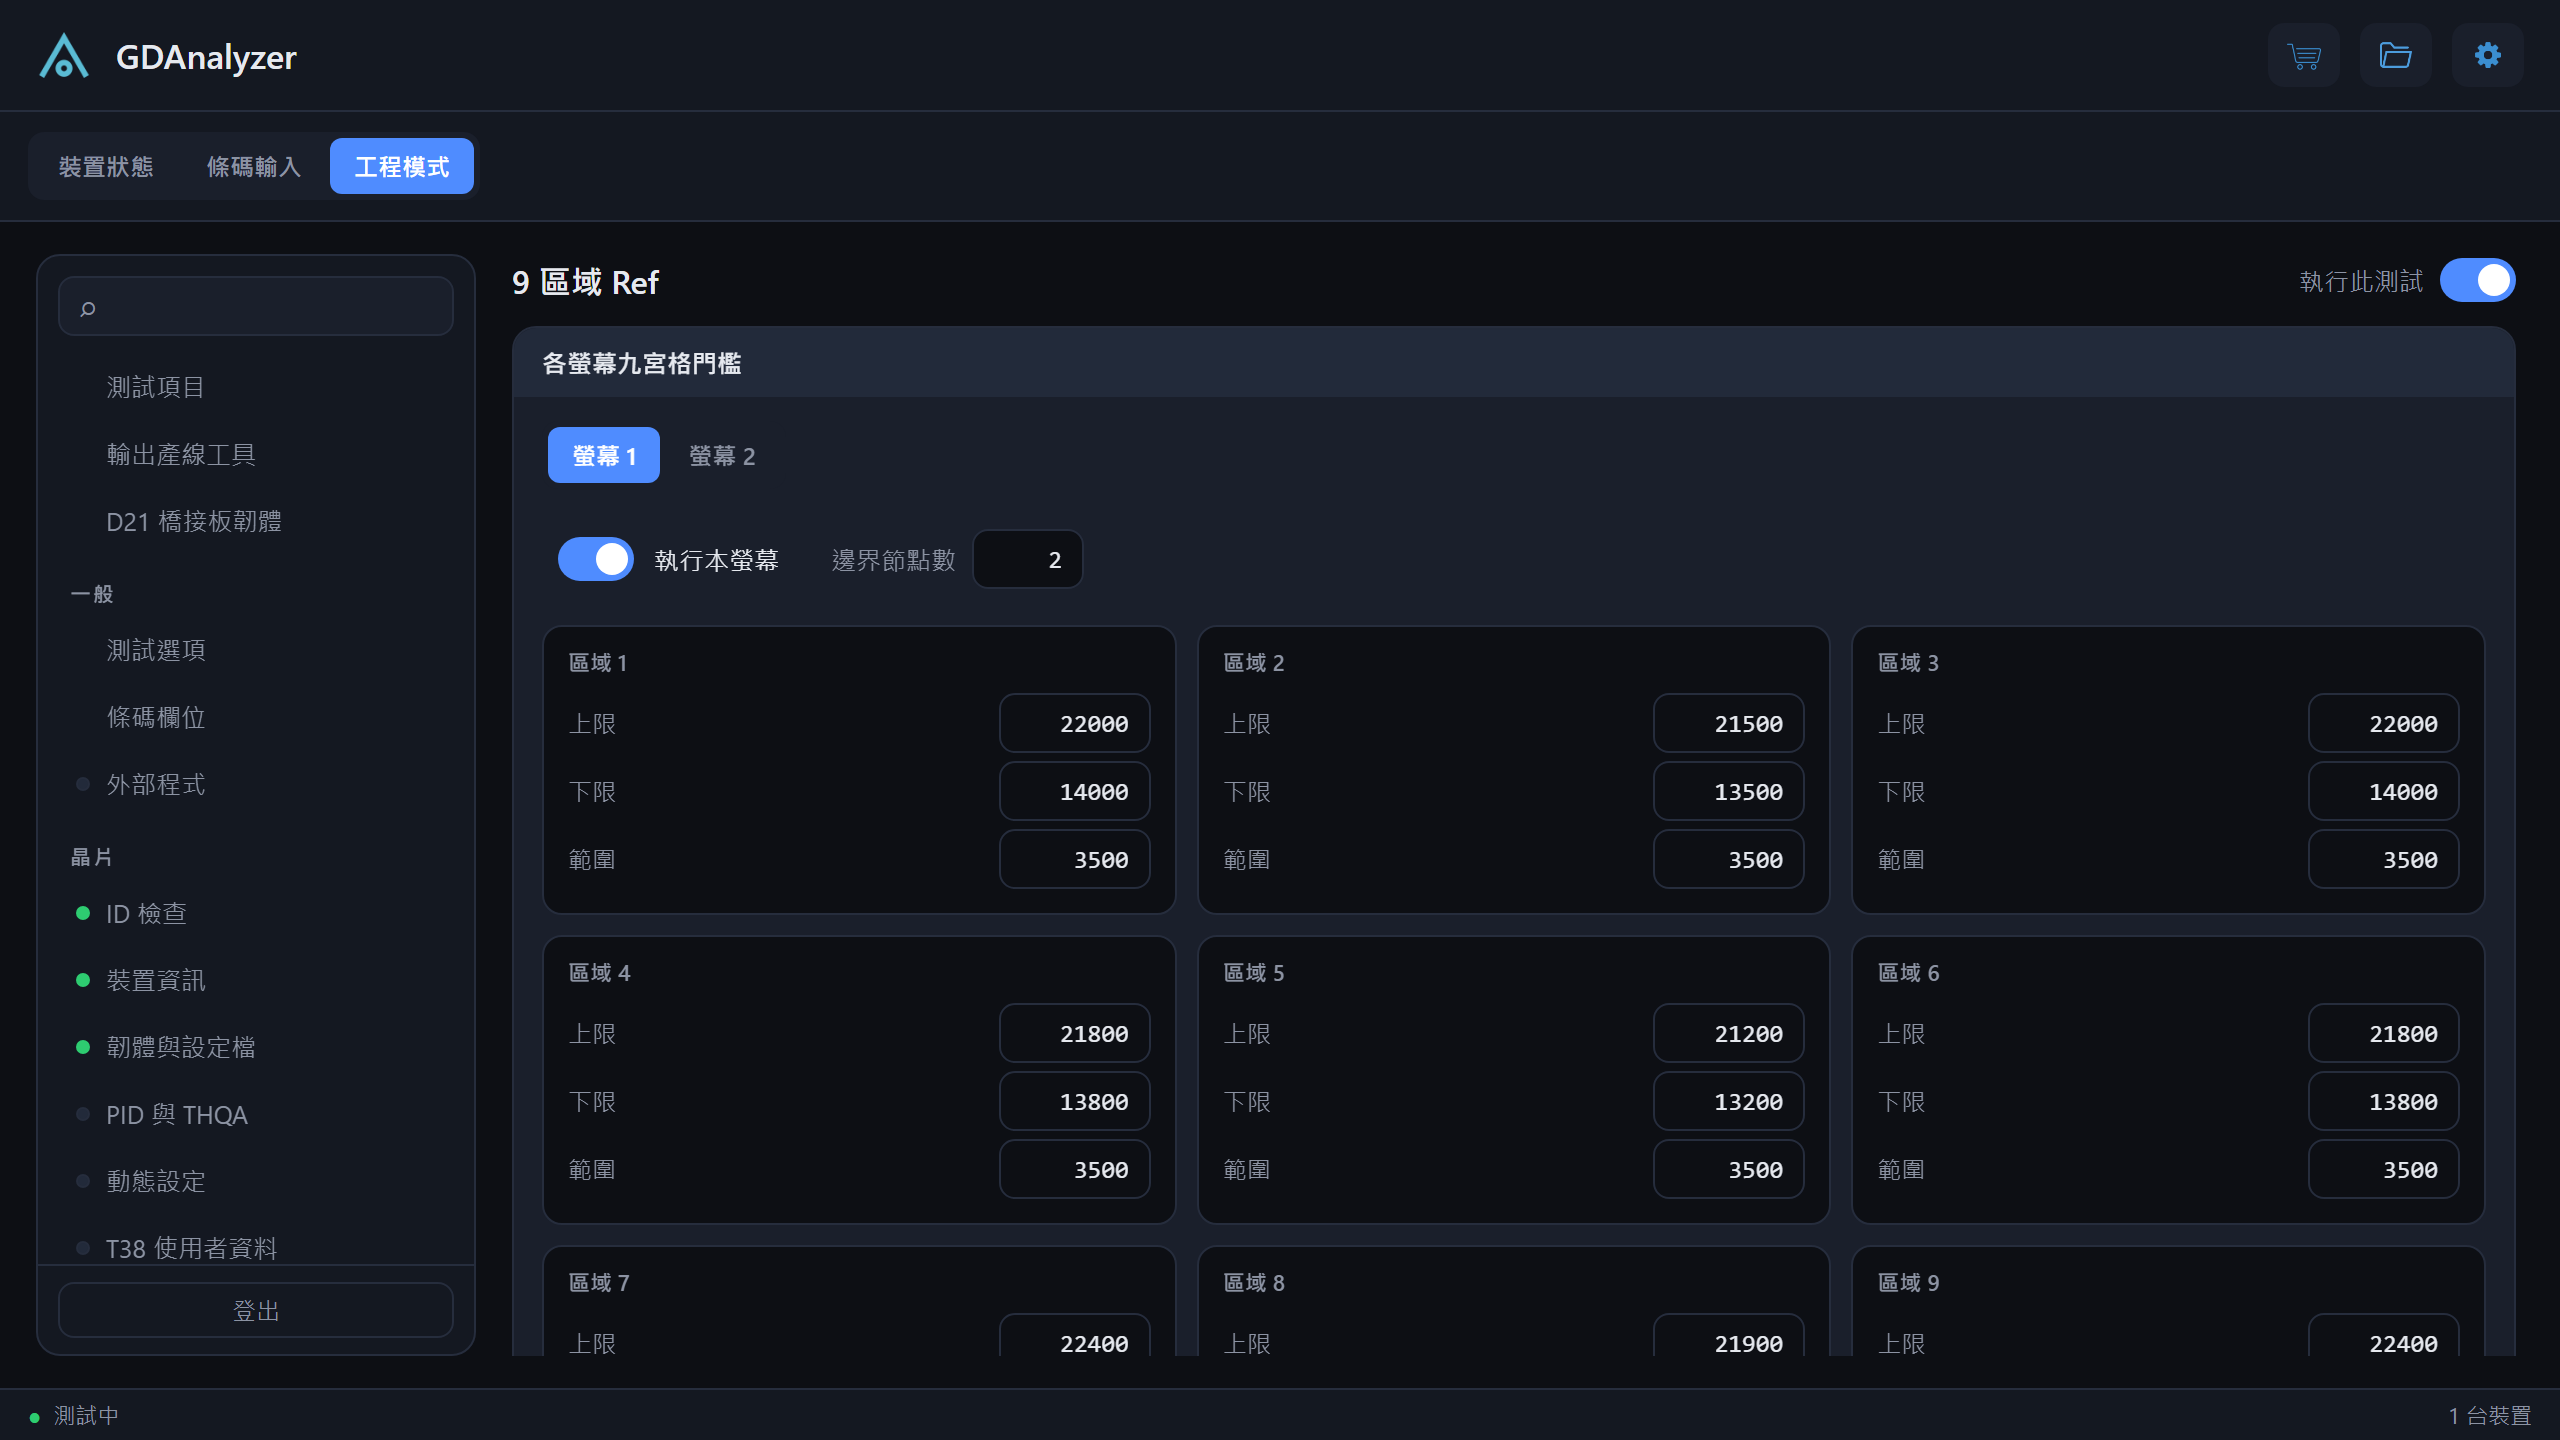This screenshot has width=2560, height=1440.
Task: Open settings gear icon
Action: 2488,55
